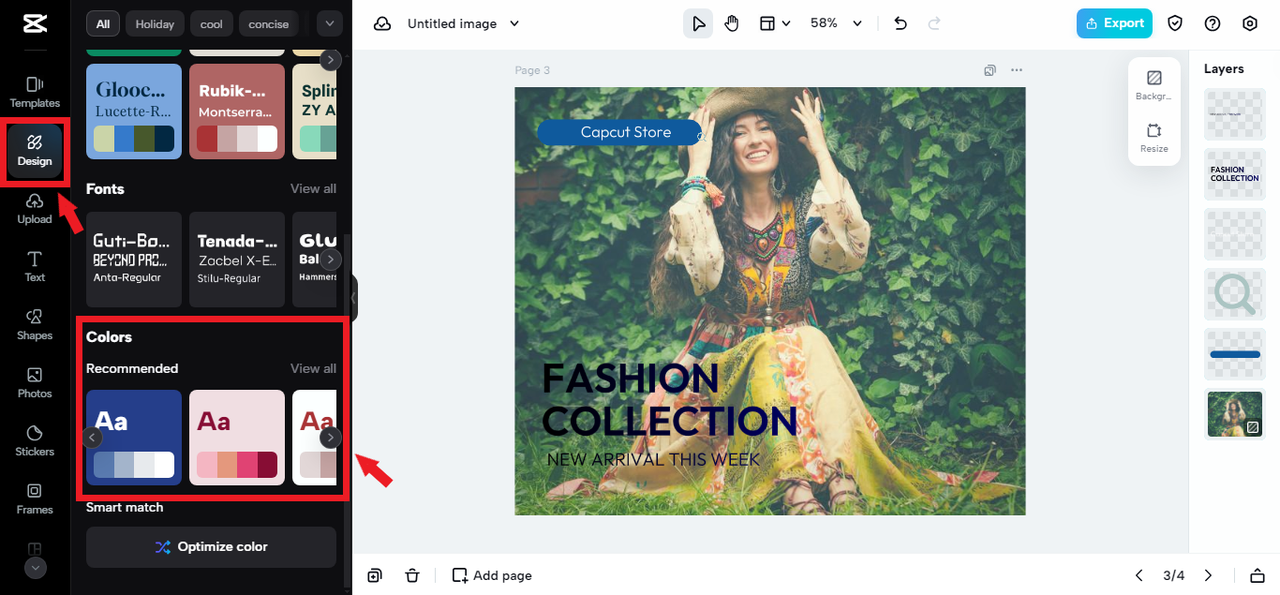The height and width of the screenshot is (595, 1280).
Task: View all Fonts
Action: point(313,188)
